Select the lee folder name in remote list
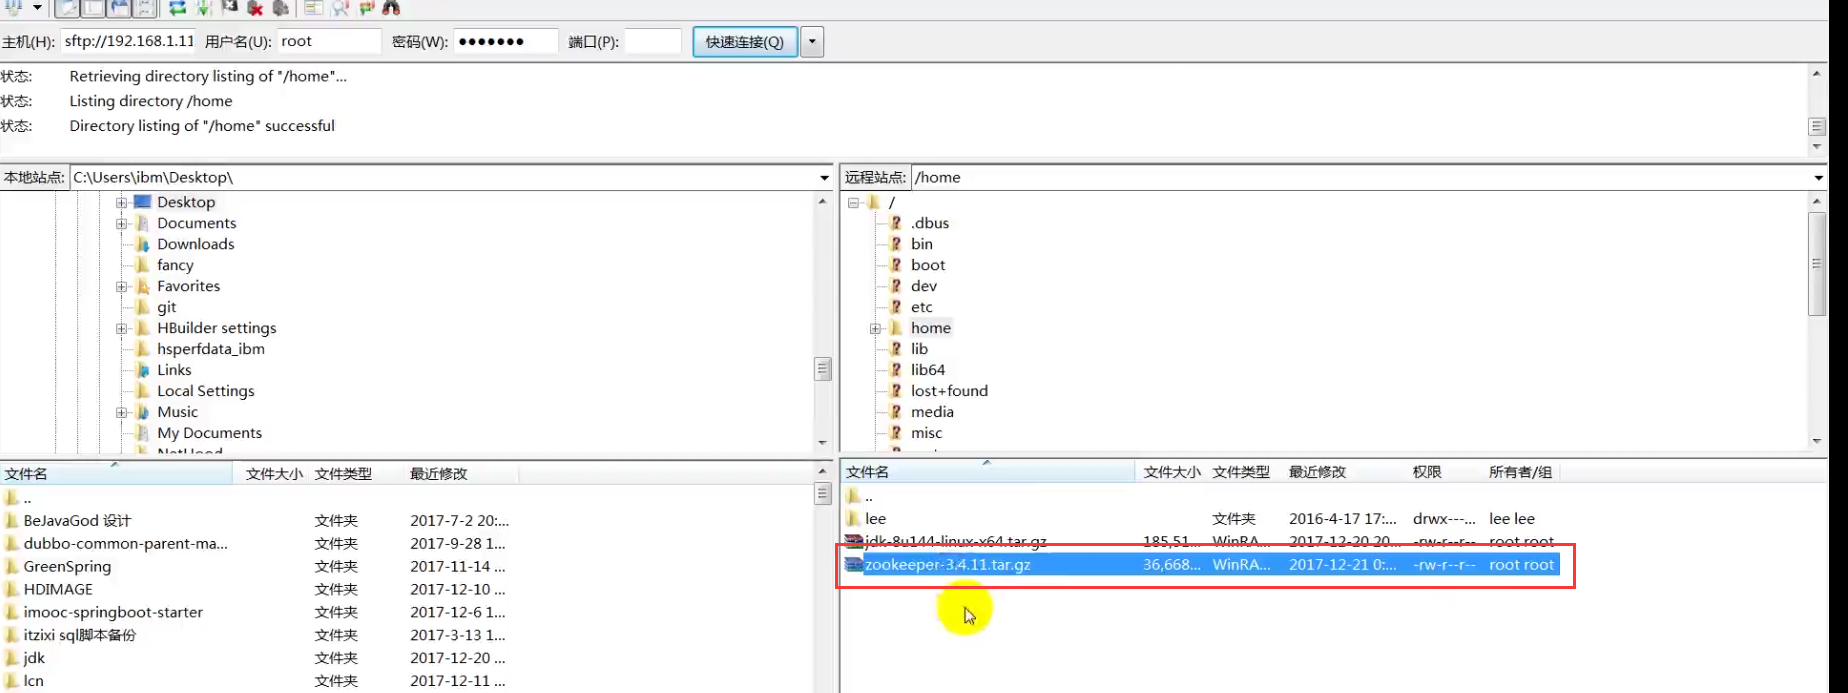 876,519
